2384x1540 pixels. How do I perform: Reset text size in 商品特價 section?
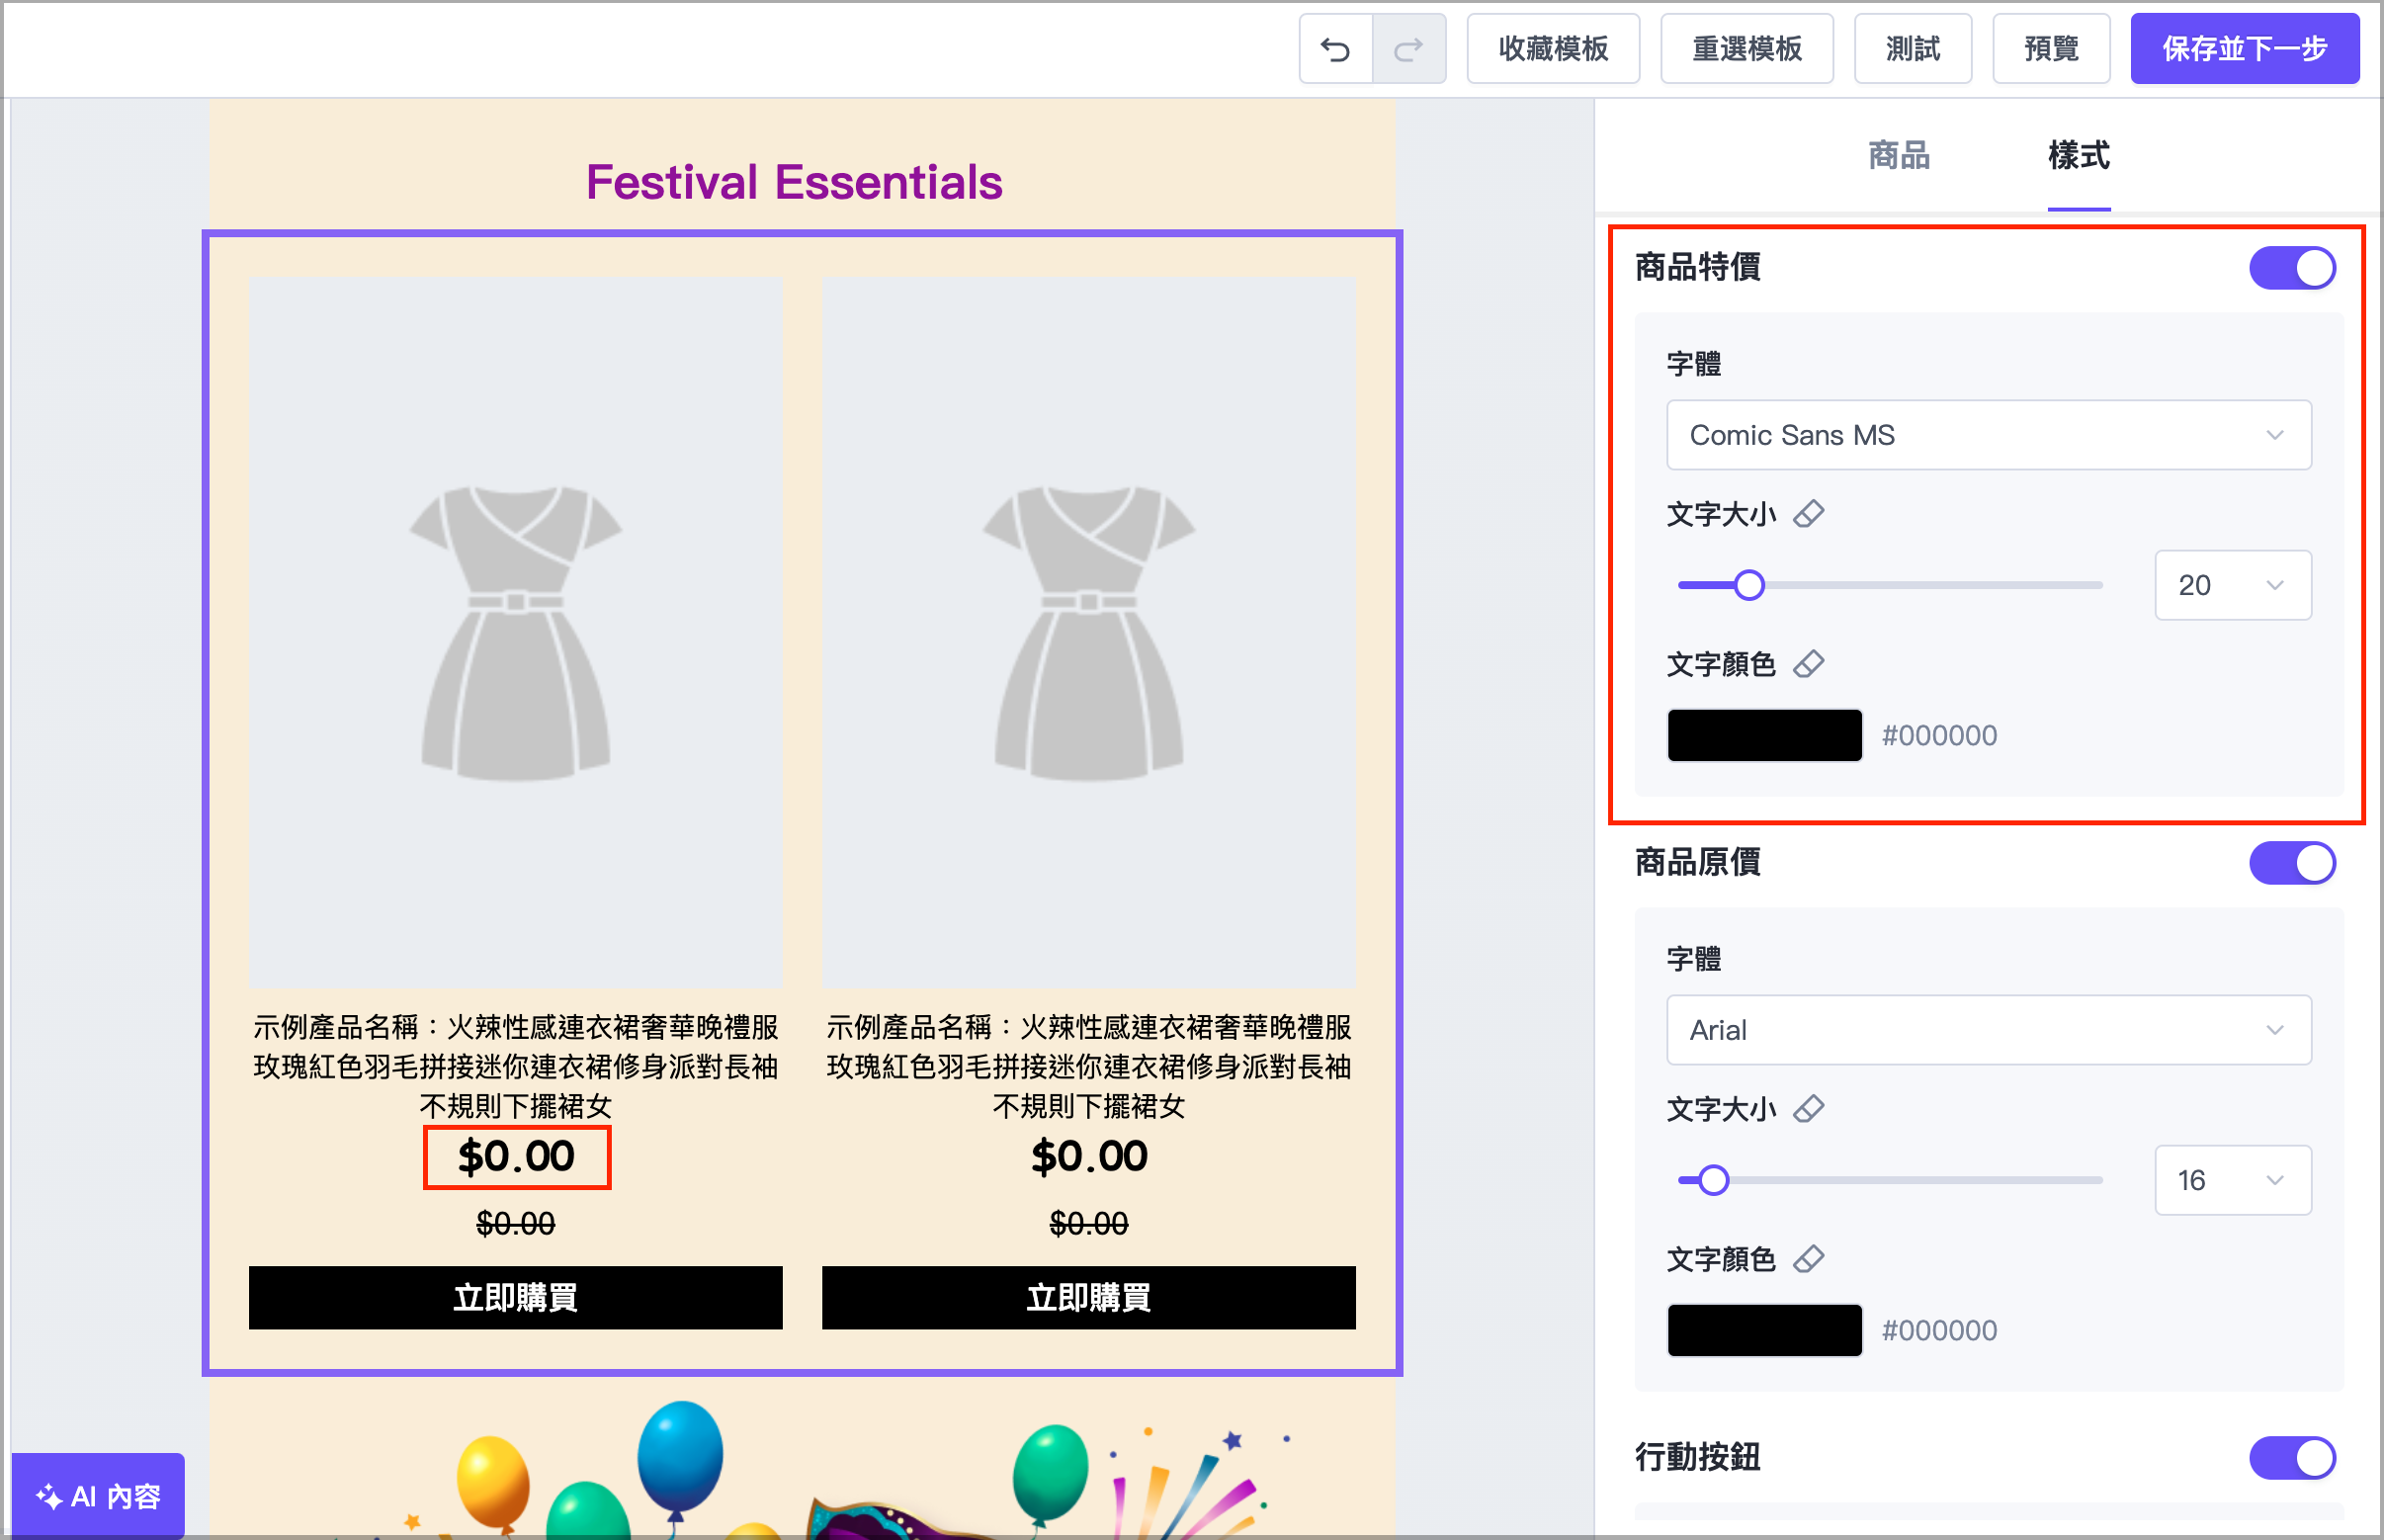coord(1808,514)
